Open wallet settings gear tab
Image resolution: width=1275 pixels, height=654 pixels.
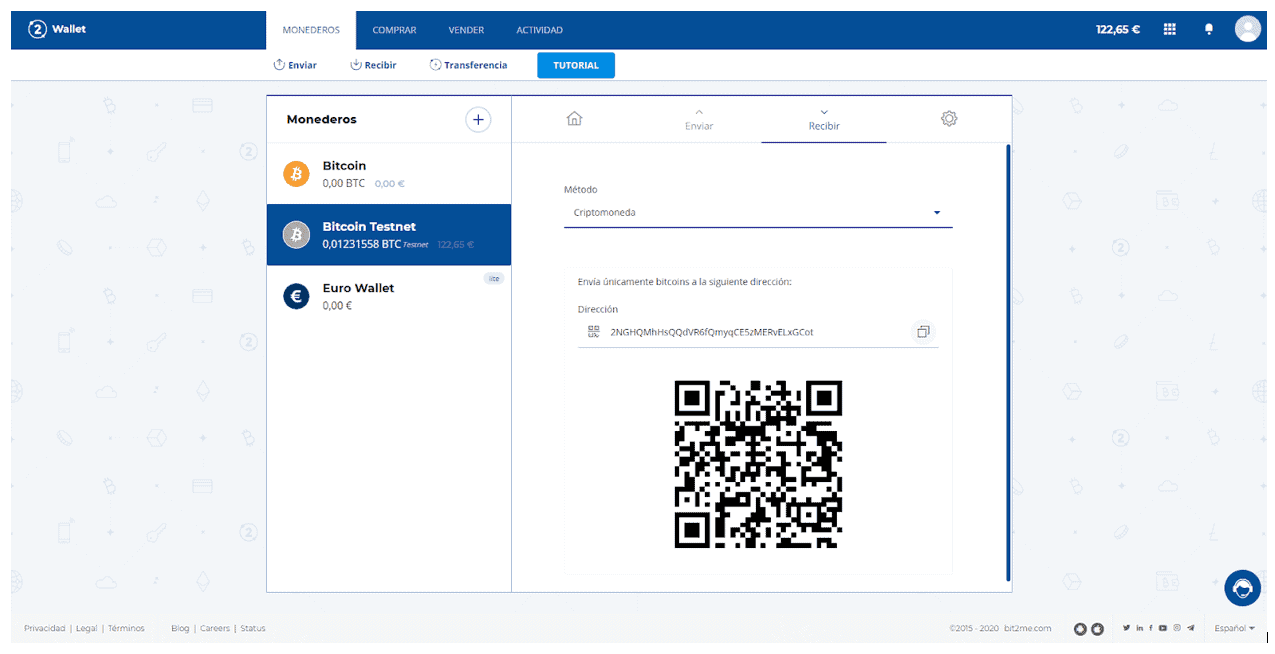pyautogui.click(x=949, y=118)
